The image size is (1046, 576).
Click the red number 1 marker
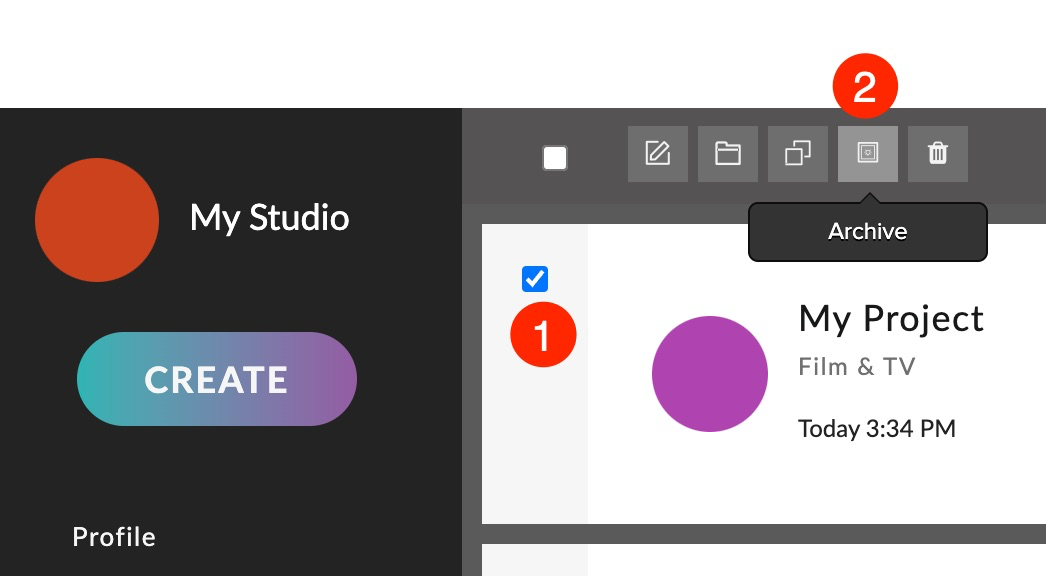coord(543,335)
